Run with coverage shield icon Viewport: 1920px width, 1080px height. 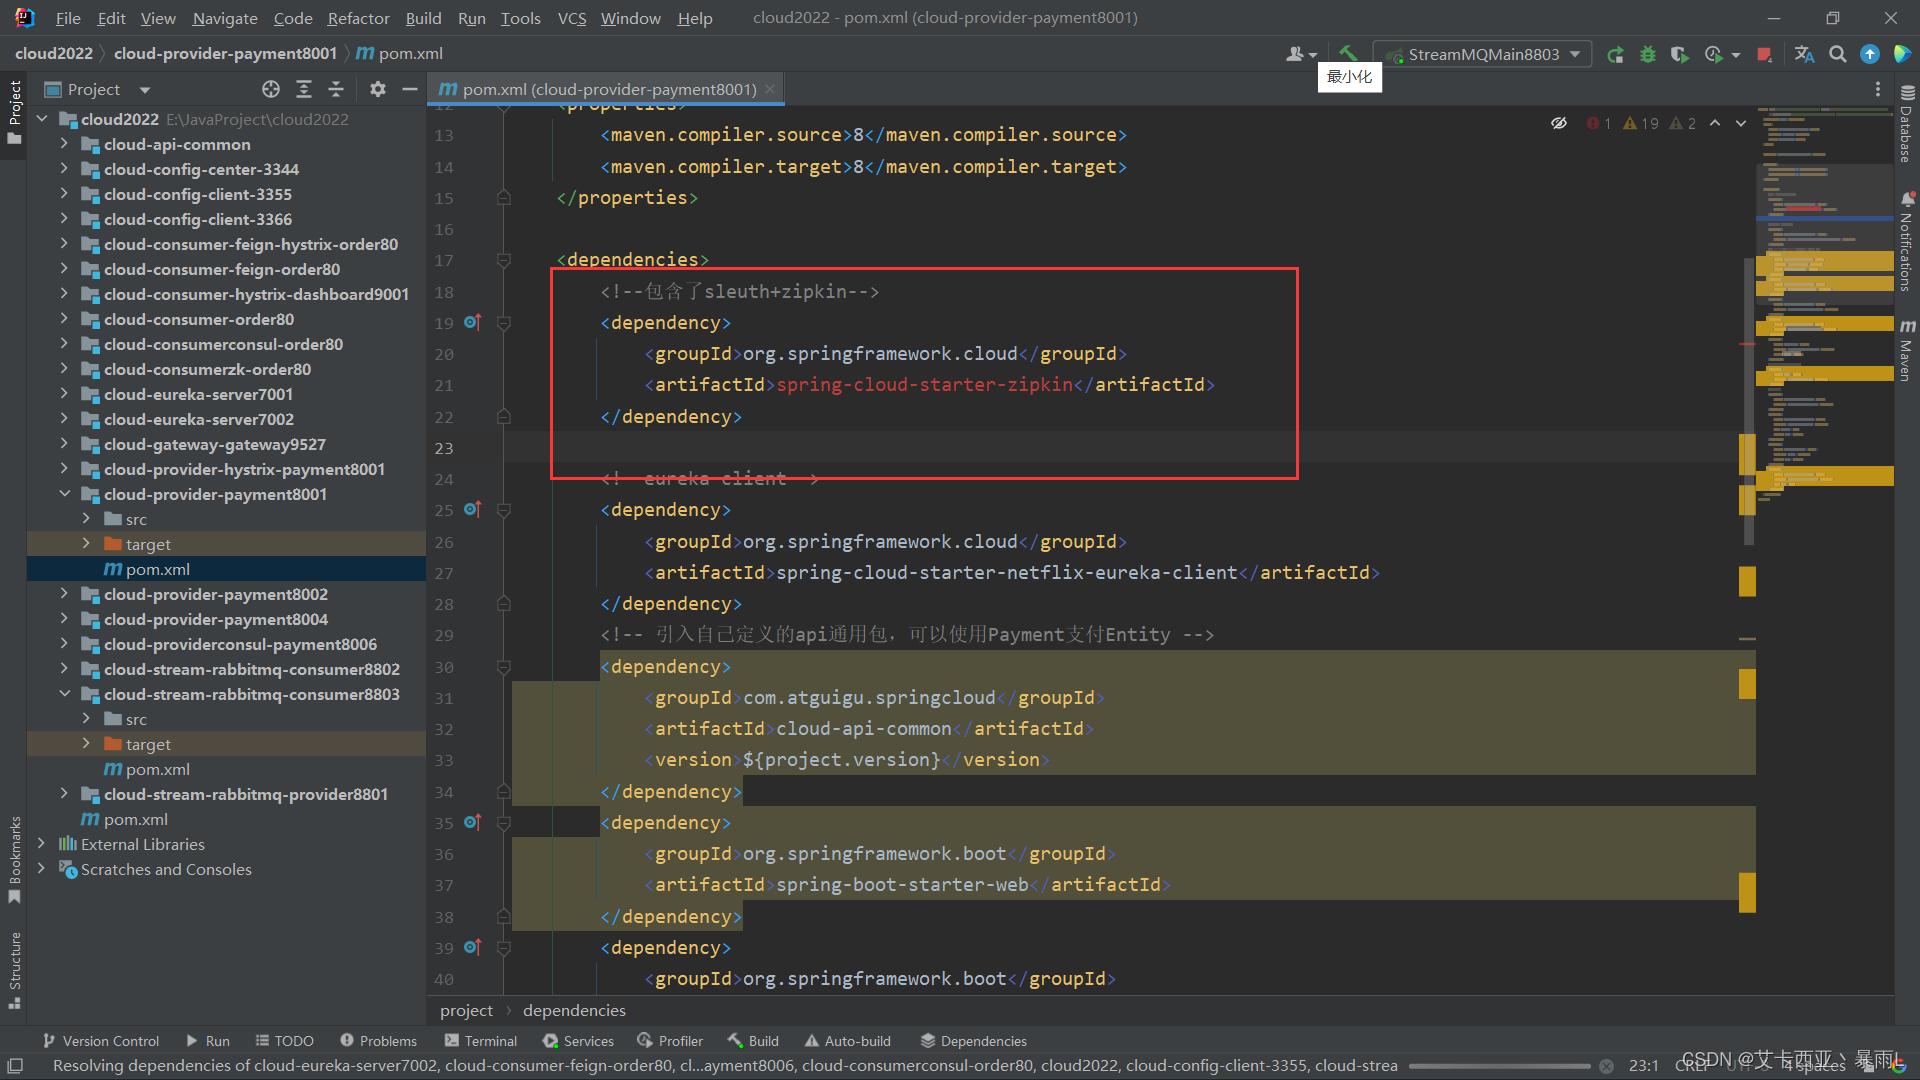tap(1679, 55)
